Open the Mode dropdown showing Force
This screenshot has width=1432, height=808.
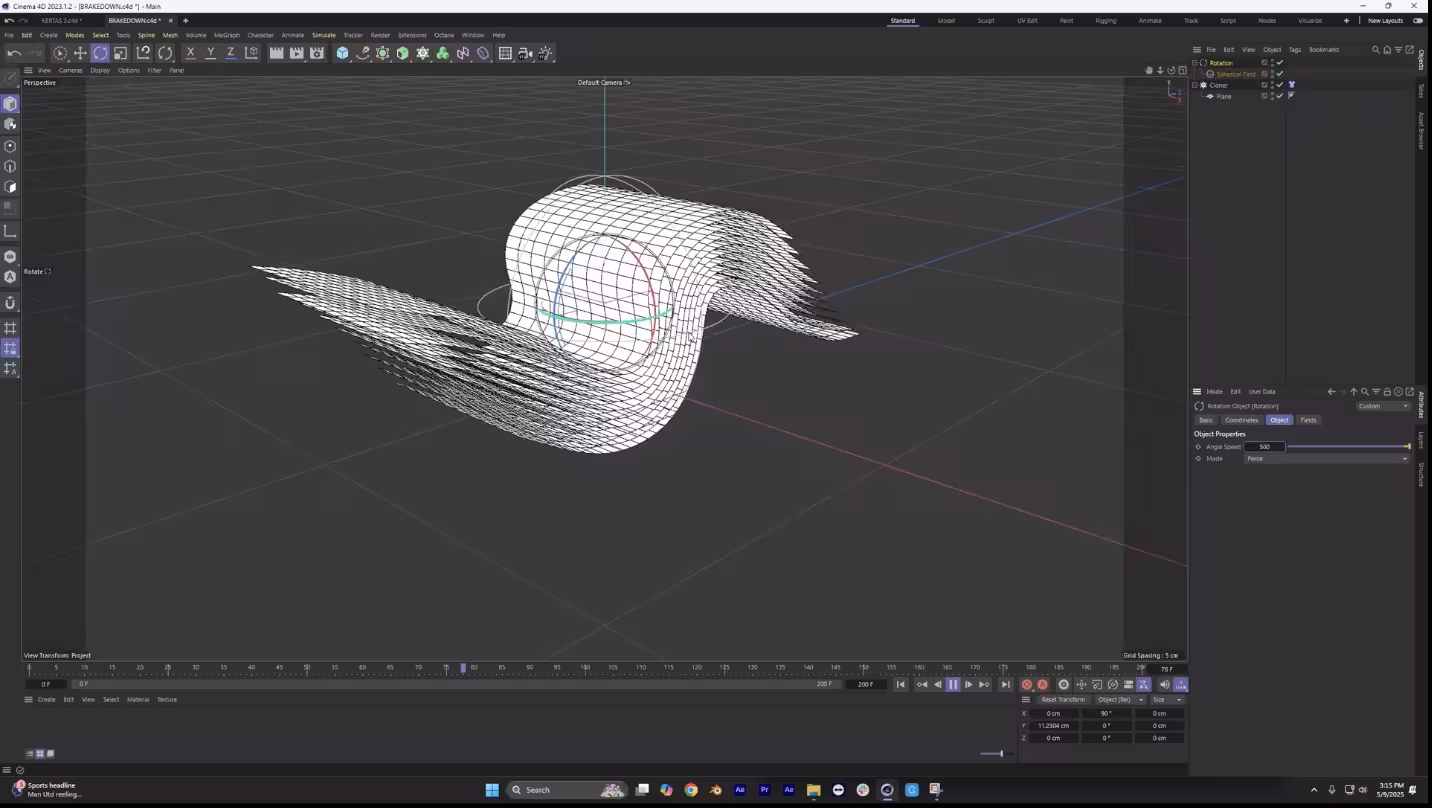(x=1326, y=459)
